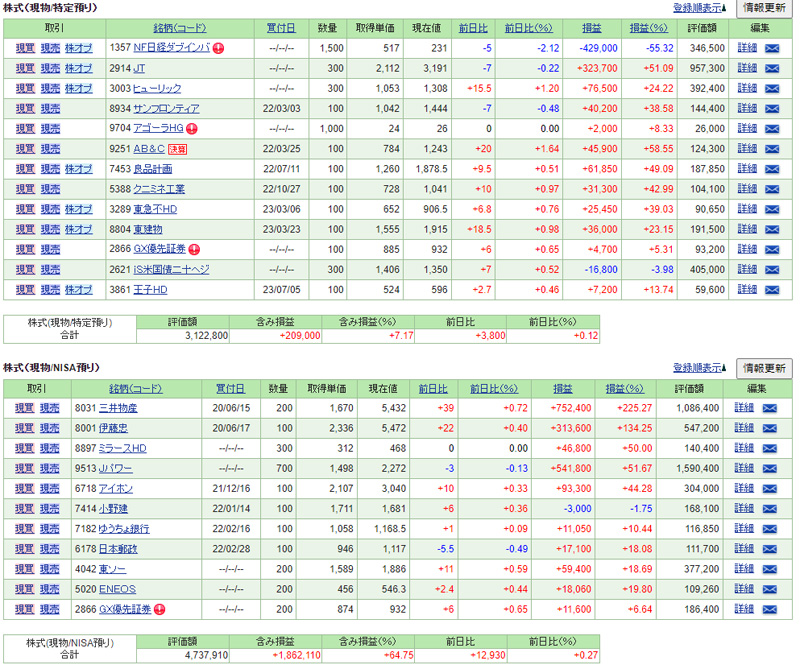800x669 pixels.
Task: Click the envelope icon for NF日経ダブインバ
Action: coord(772,48)
